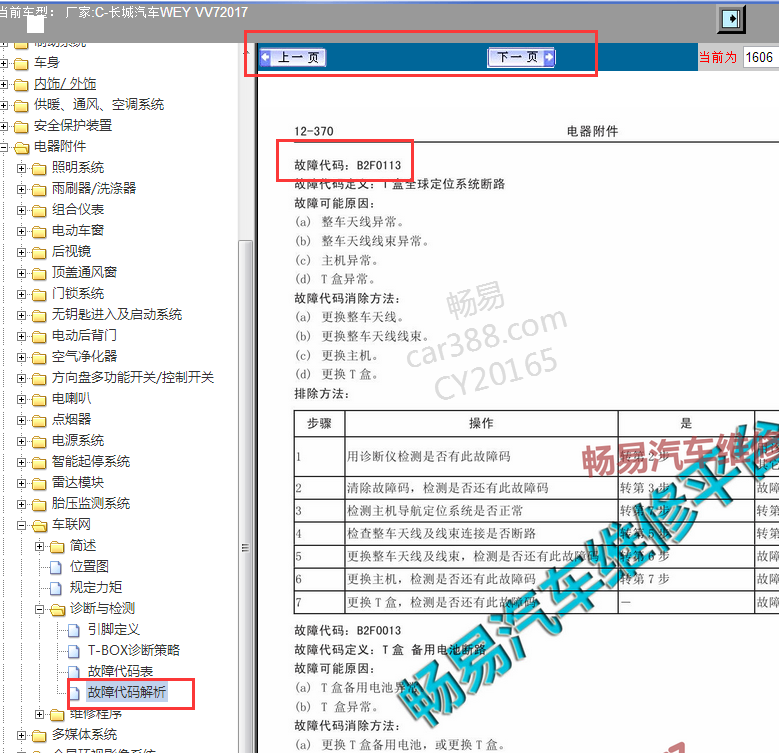Click the panel splitter grip handle
779x753 pixels.
[245, 548]
